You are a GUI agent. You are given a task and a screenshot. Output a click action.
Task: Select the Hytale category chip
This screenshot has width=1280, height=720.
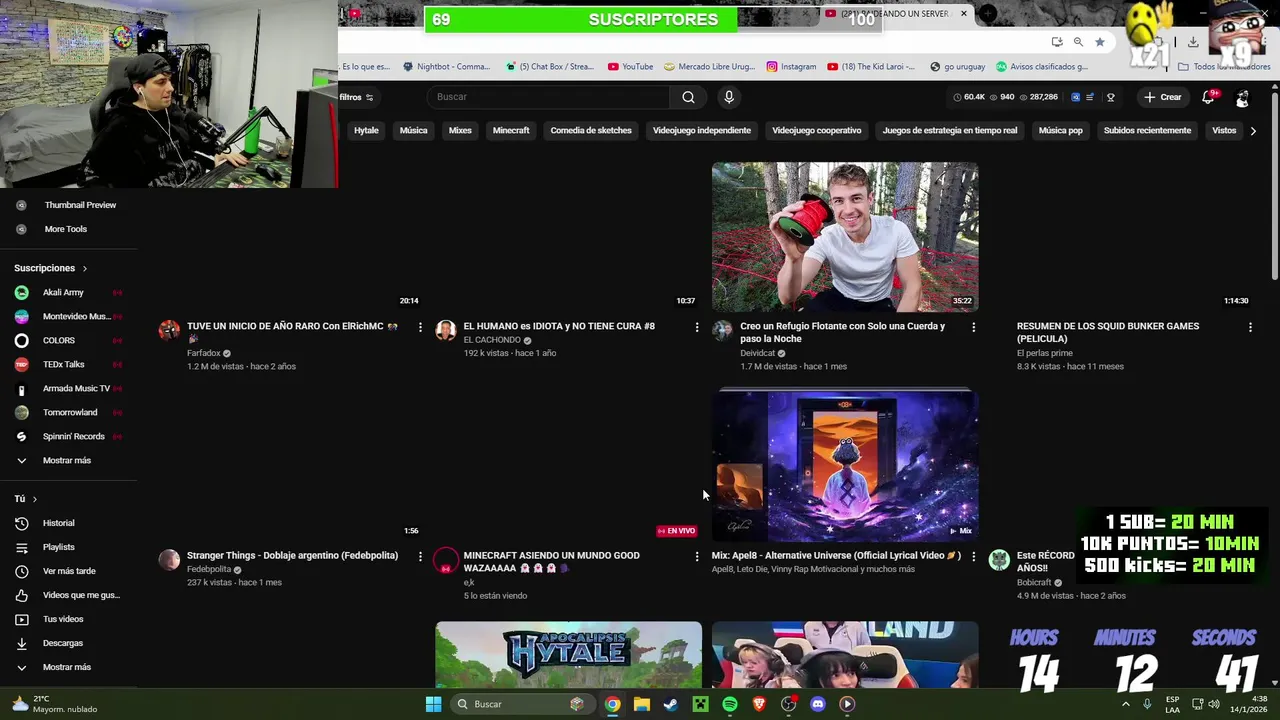(x=366, y=130)
